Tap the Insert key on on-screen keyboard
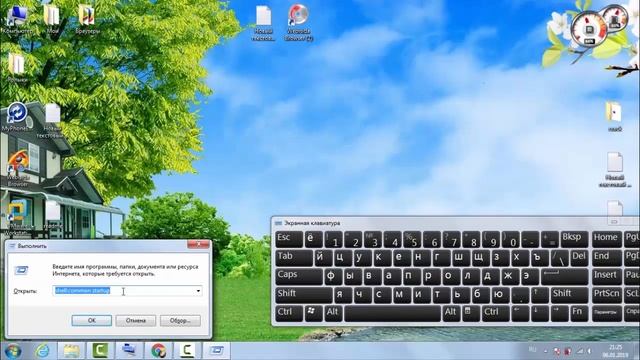Screen dimensions: 640x360 607,276
